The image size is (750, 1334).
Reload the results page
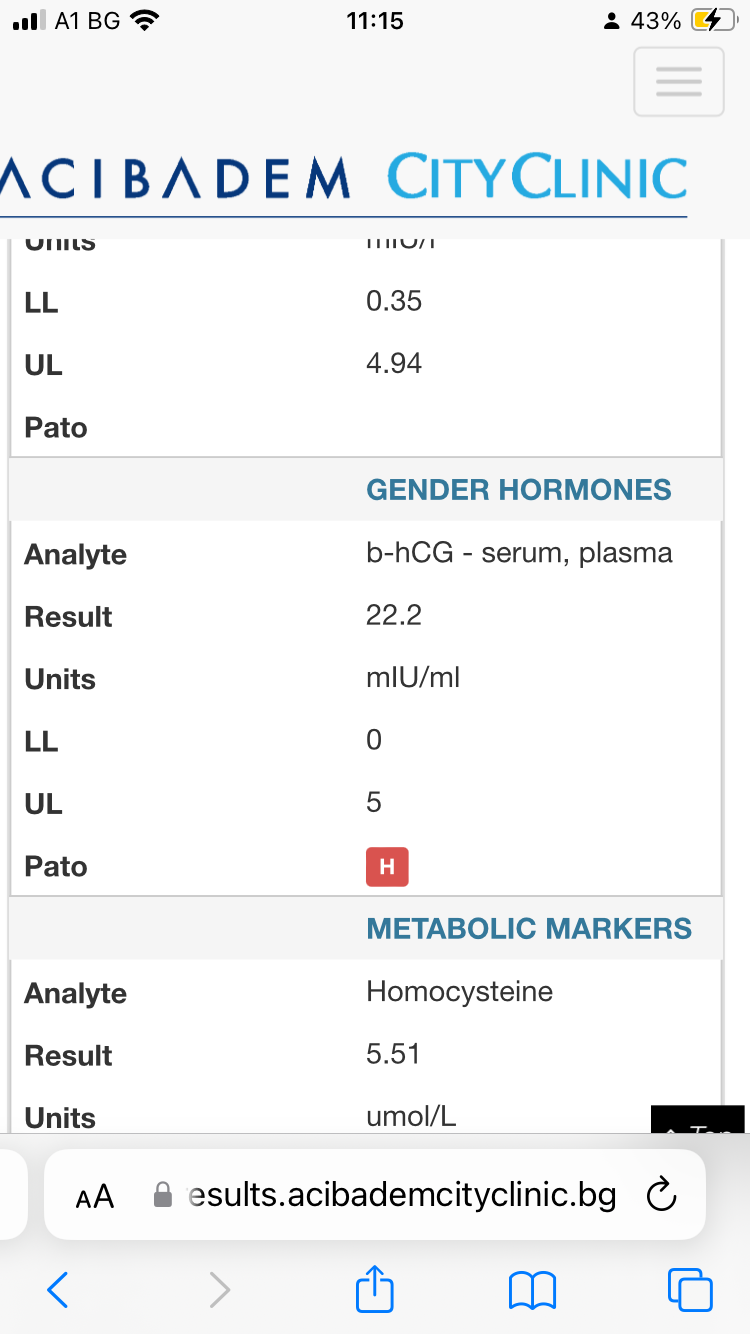point(662,1195)
